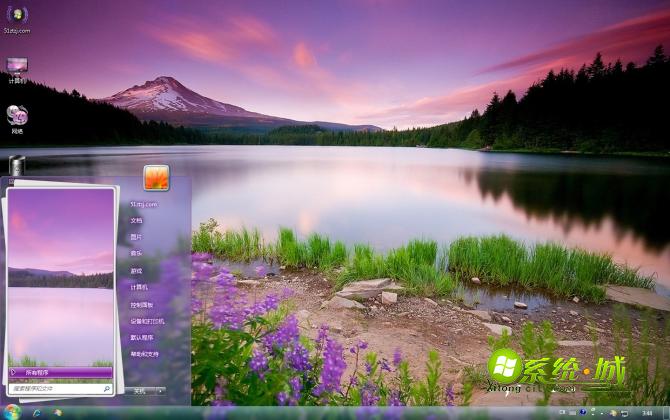Click the blue help icon in system tray
This screenshot has height=420, width=670.
[584, 412]
